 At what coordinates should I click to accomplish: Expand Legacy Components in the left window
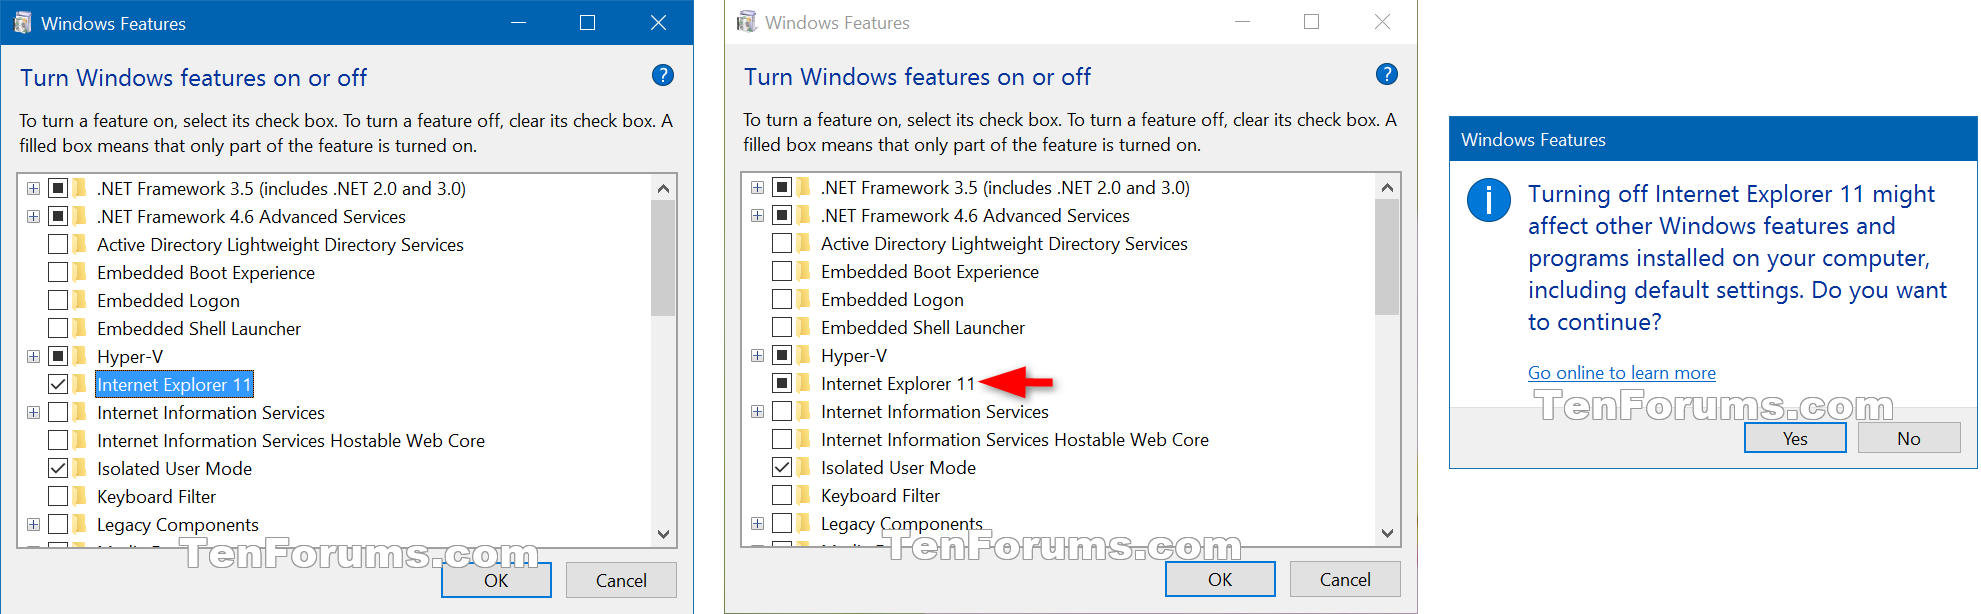click(33, 524)
